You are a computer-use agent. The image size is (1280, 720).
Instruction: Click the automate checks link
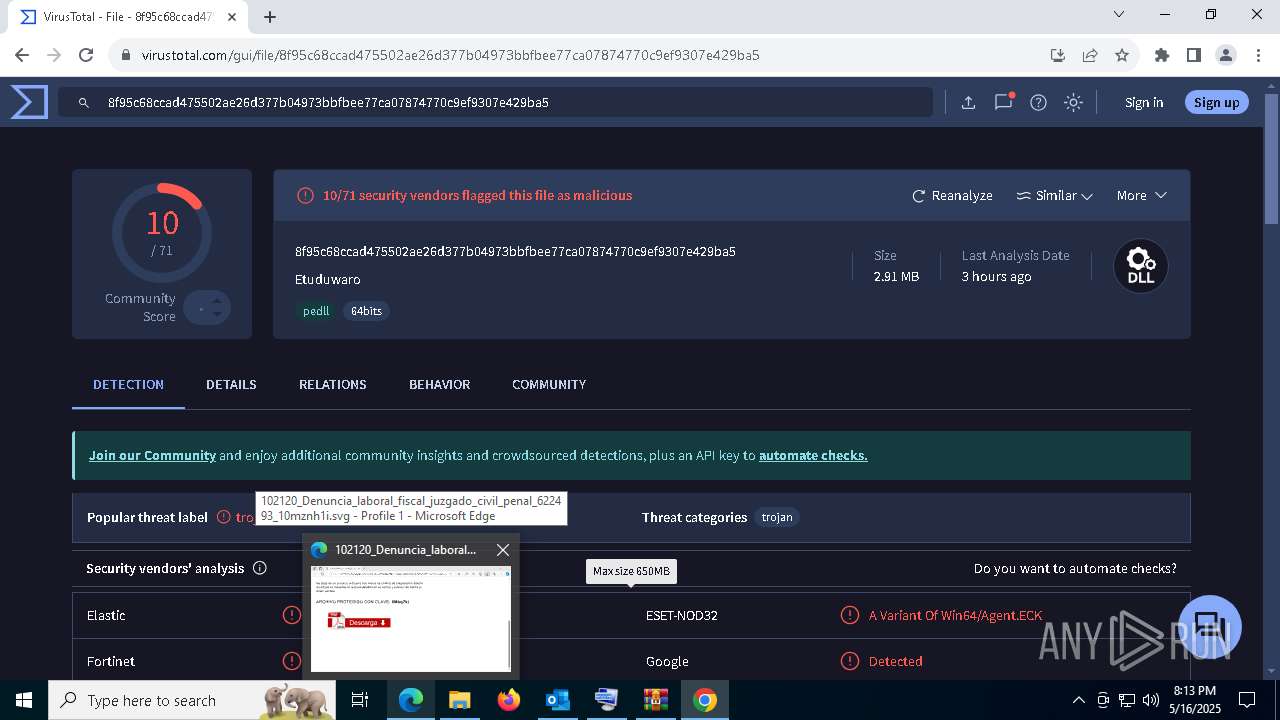click(813, 455)
